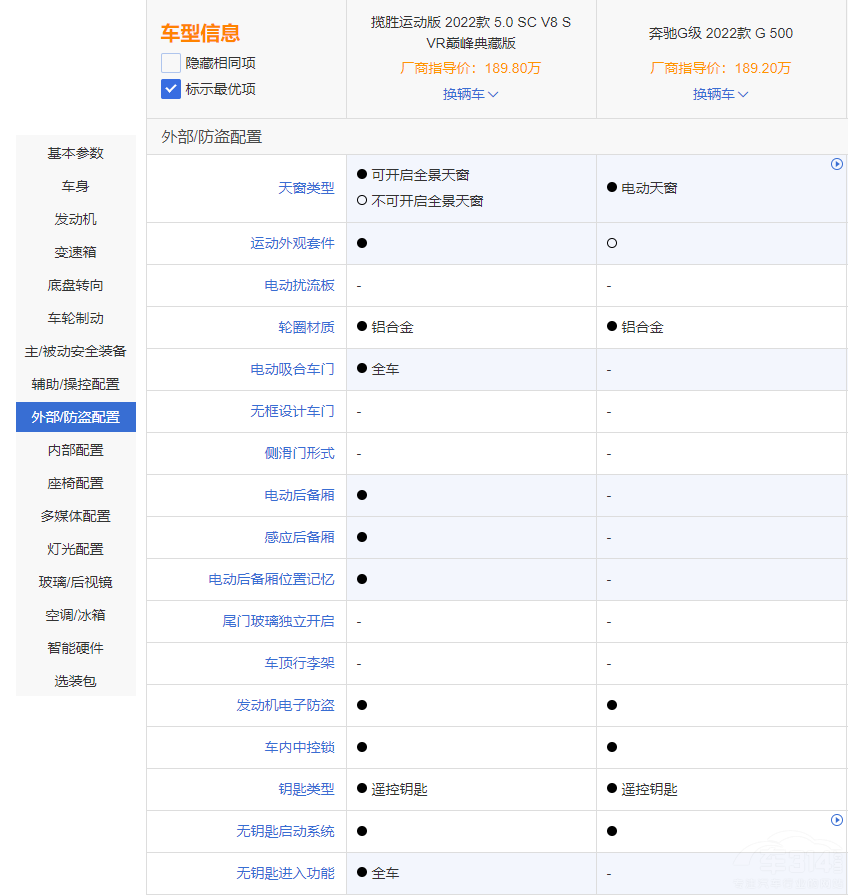Play the sunroof type demo video

pyautogui.click(x=837, y=163)
